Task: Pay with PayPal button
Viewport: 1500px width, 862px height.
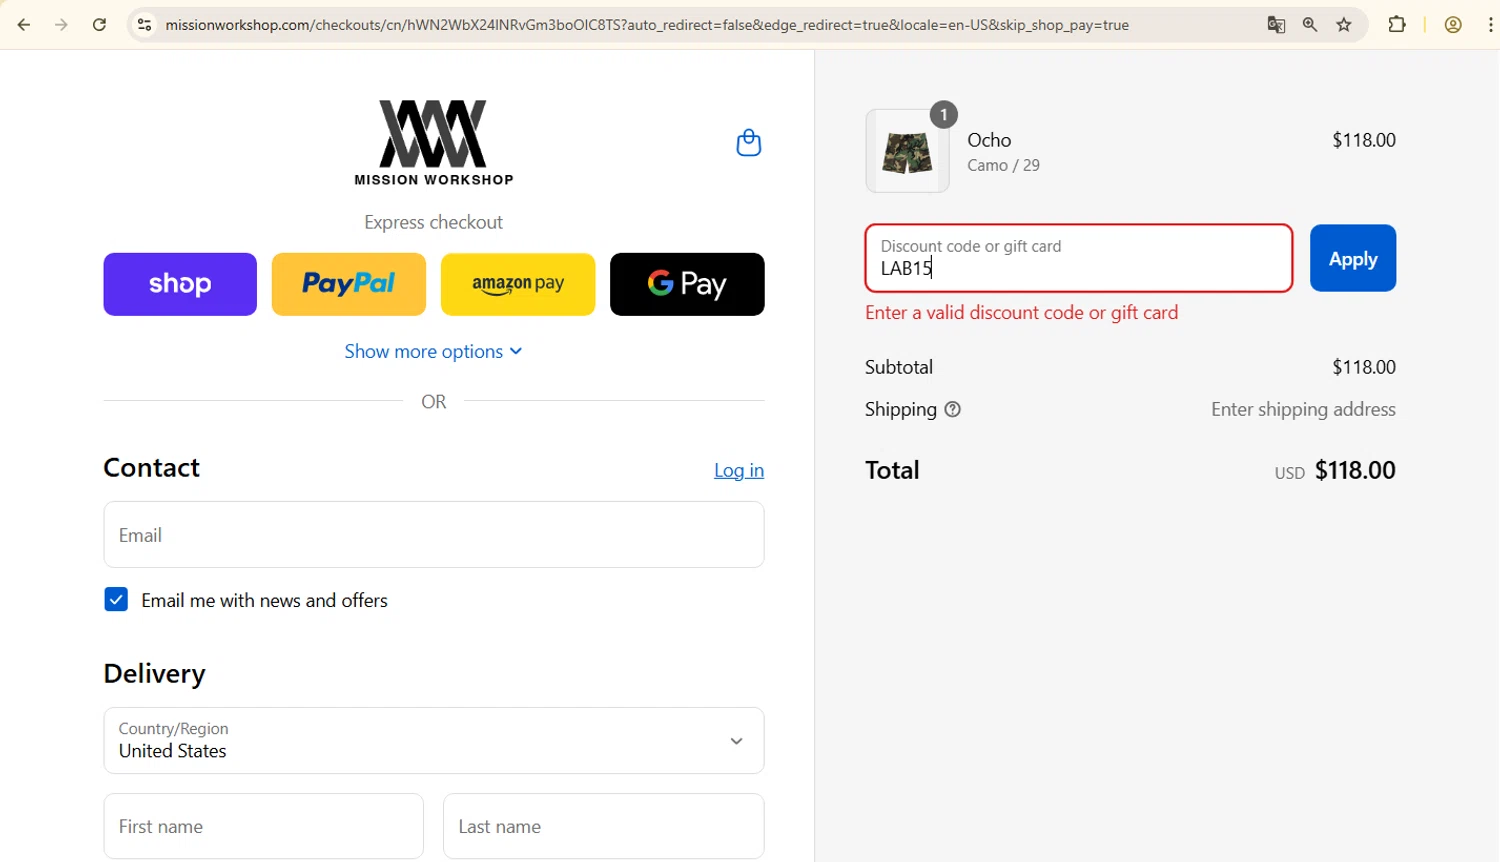Action: point(349,284)
